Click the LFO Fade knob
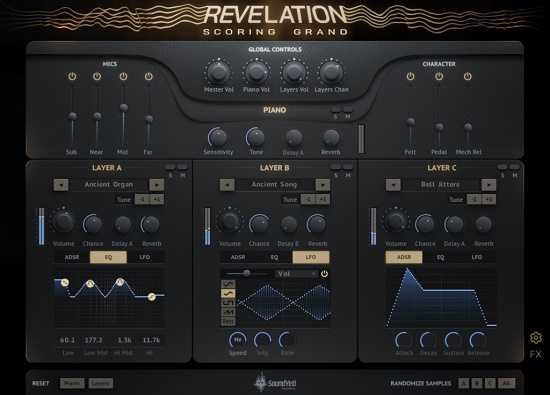Image resolution: width=550 pixels, height=395 pixels. (287, 340)
